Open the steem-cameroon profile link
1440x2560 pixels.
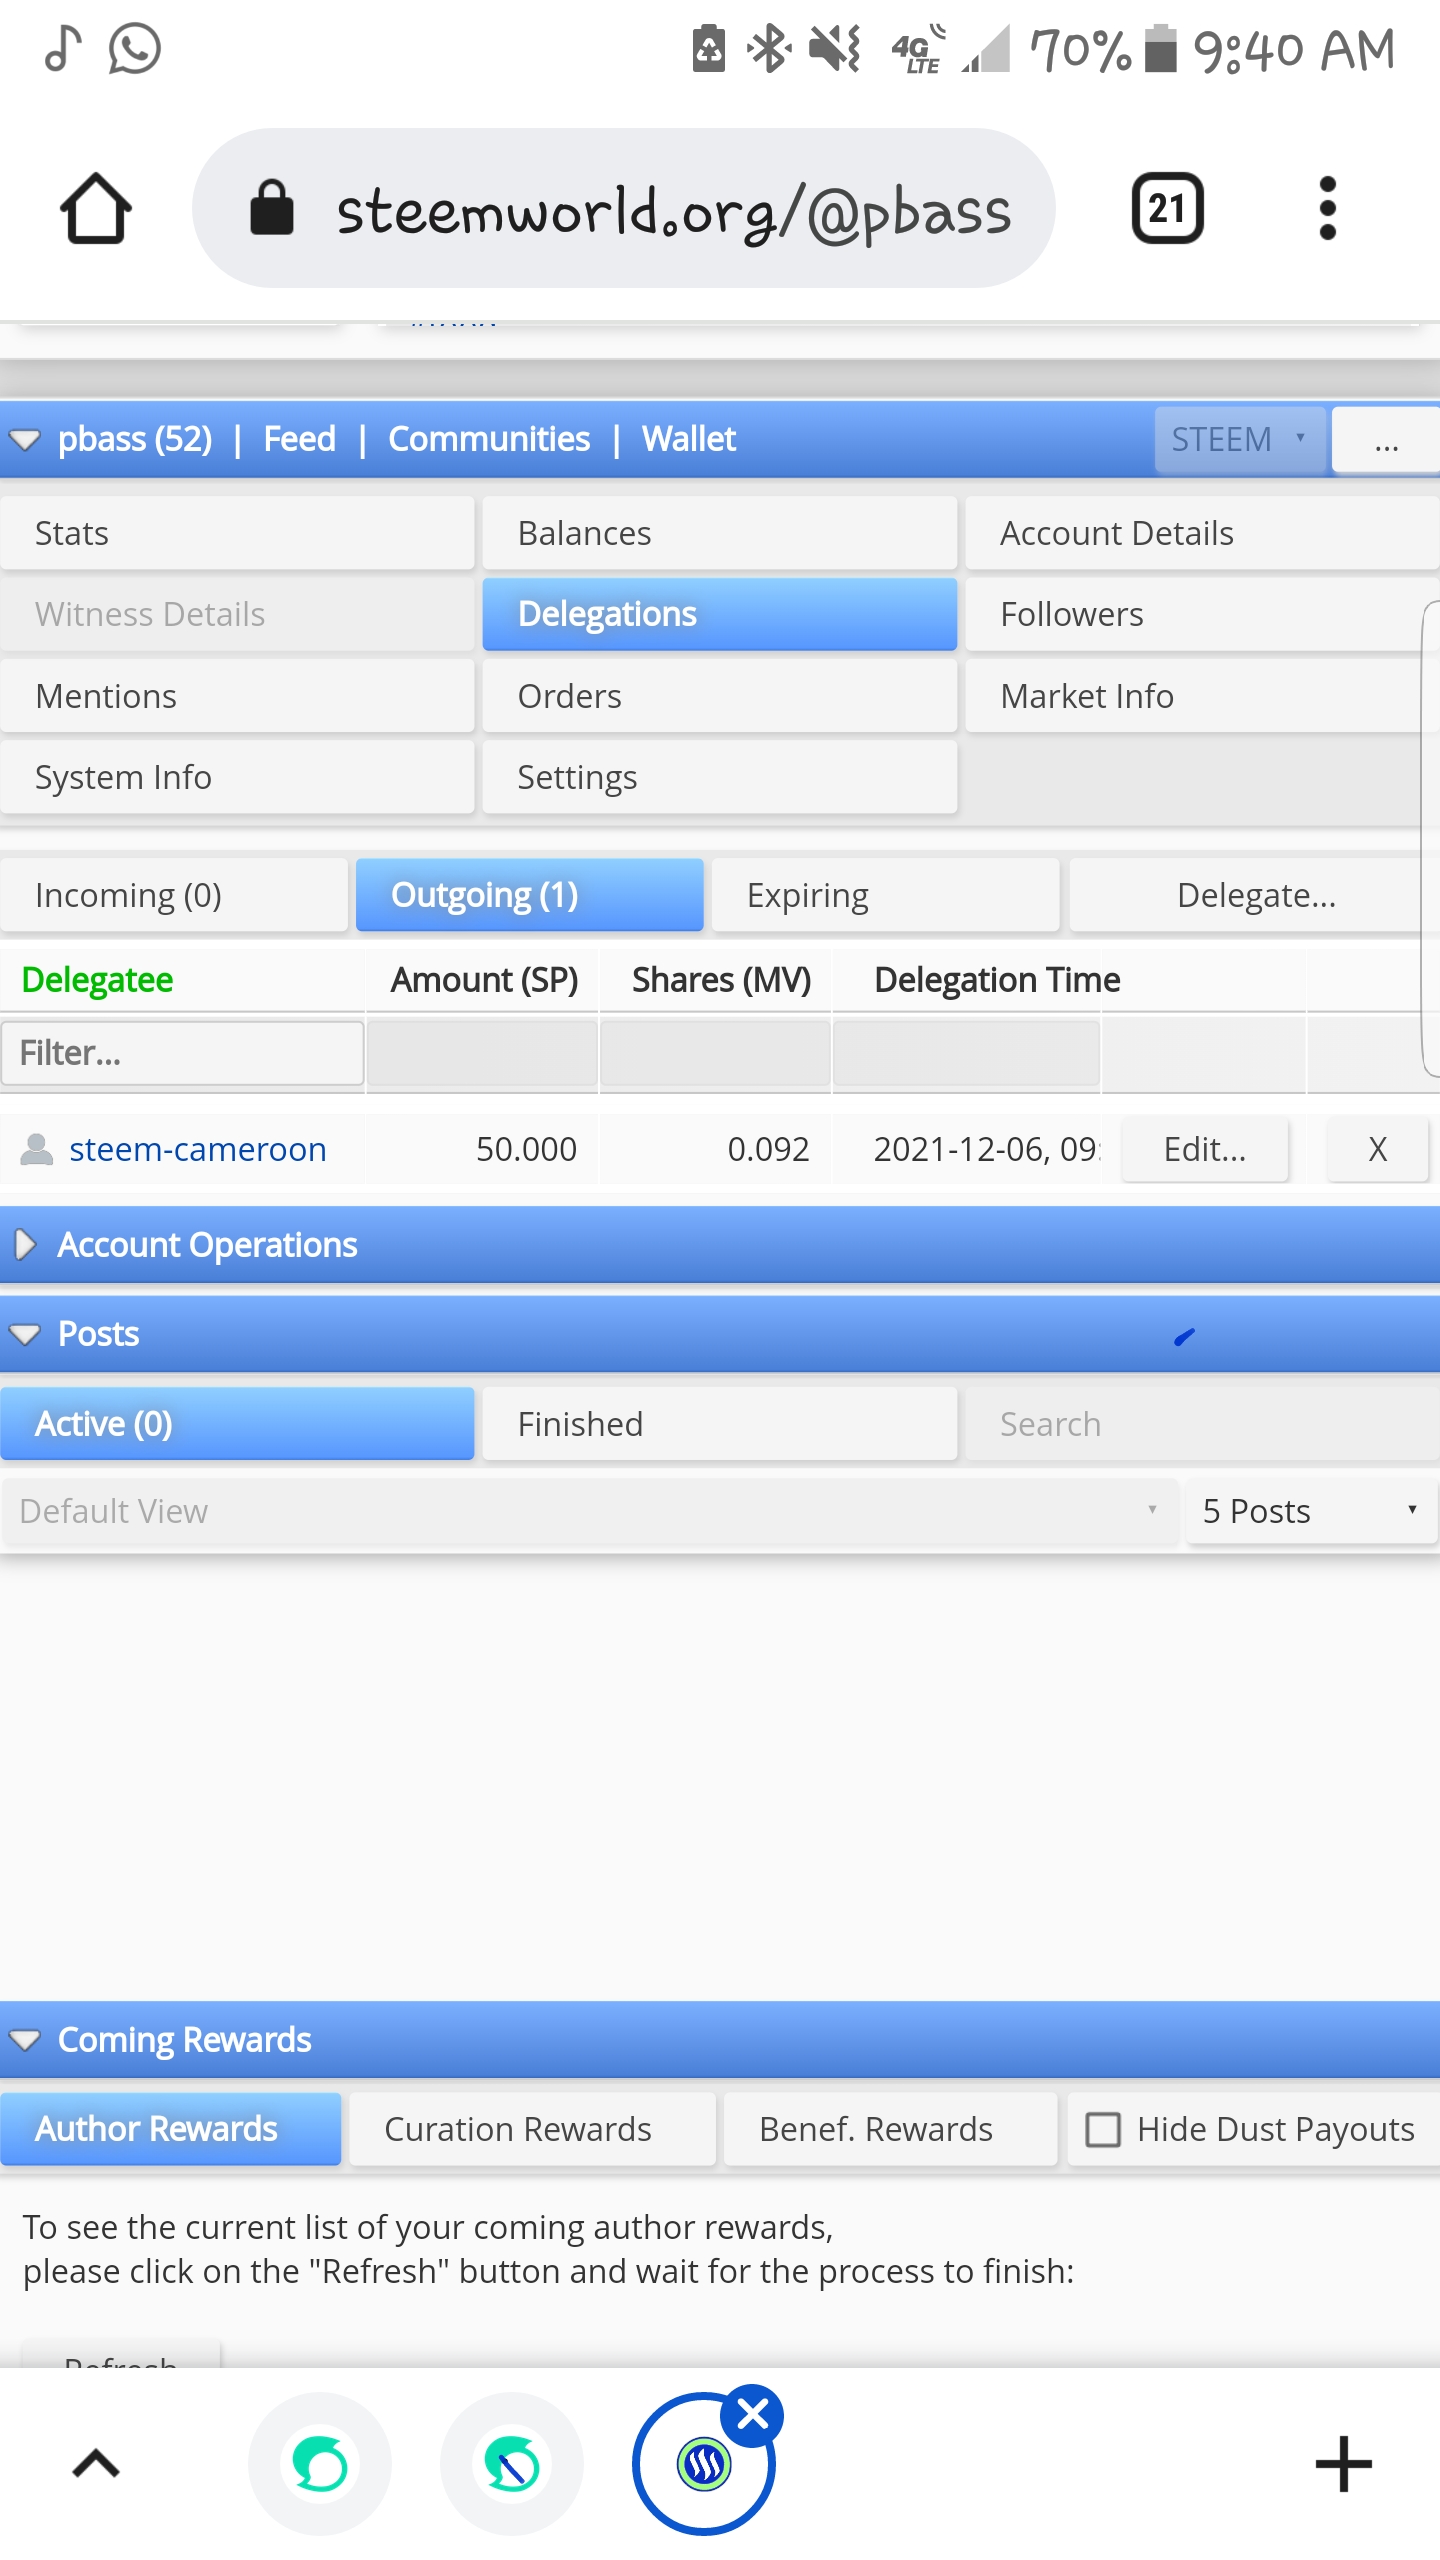[198, 1149]
